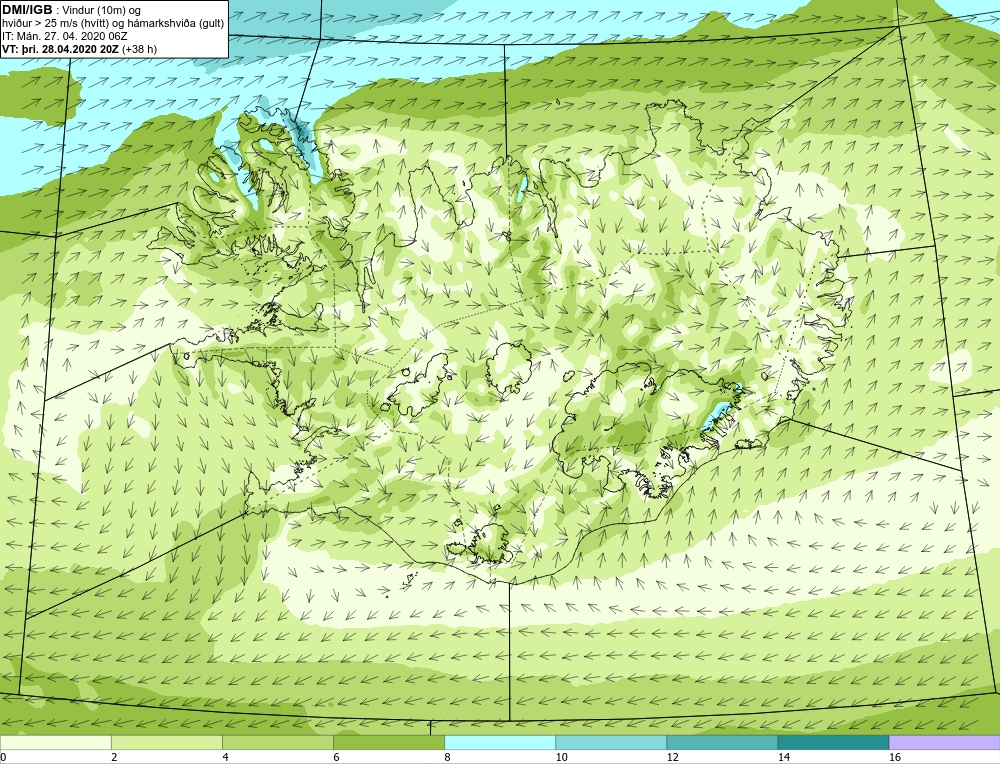The width and height of the screenshot is (1000, 764).
Task: Click the 'IT: Mán. 27. 04. 2020 06Z' line
Action: click(x=64, y=36)
